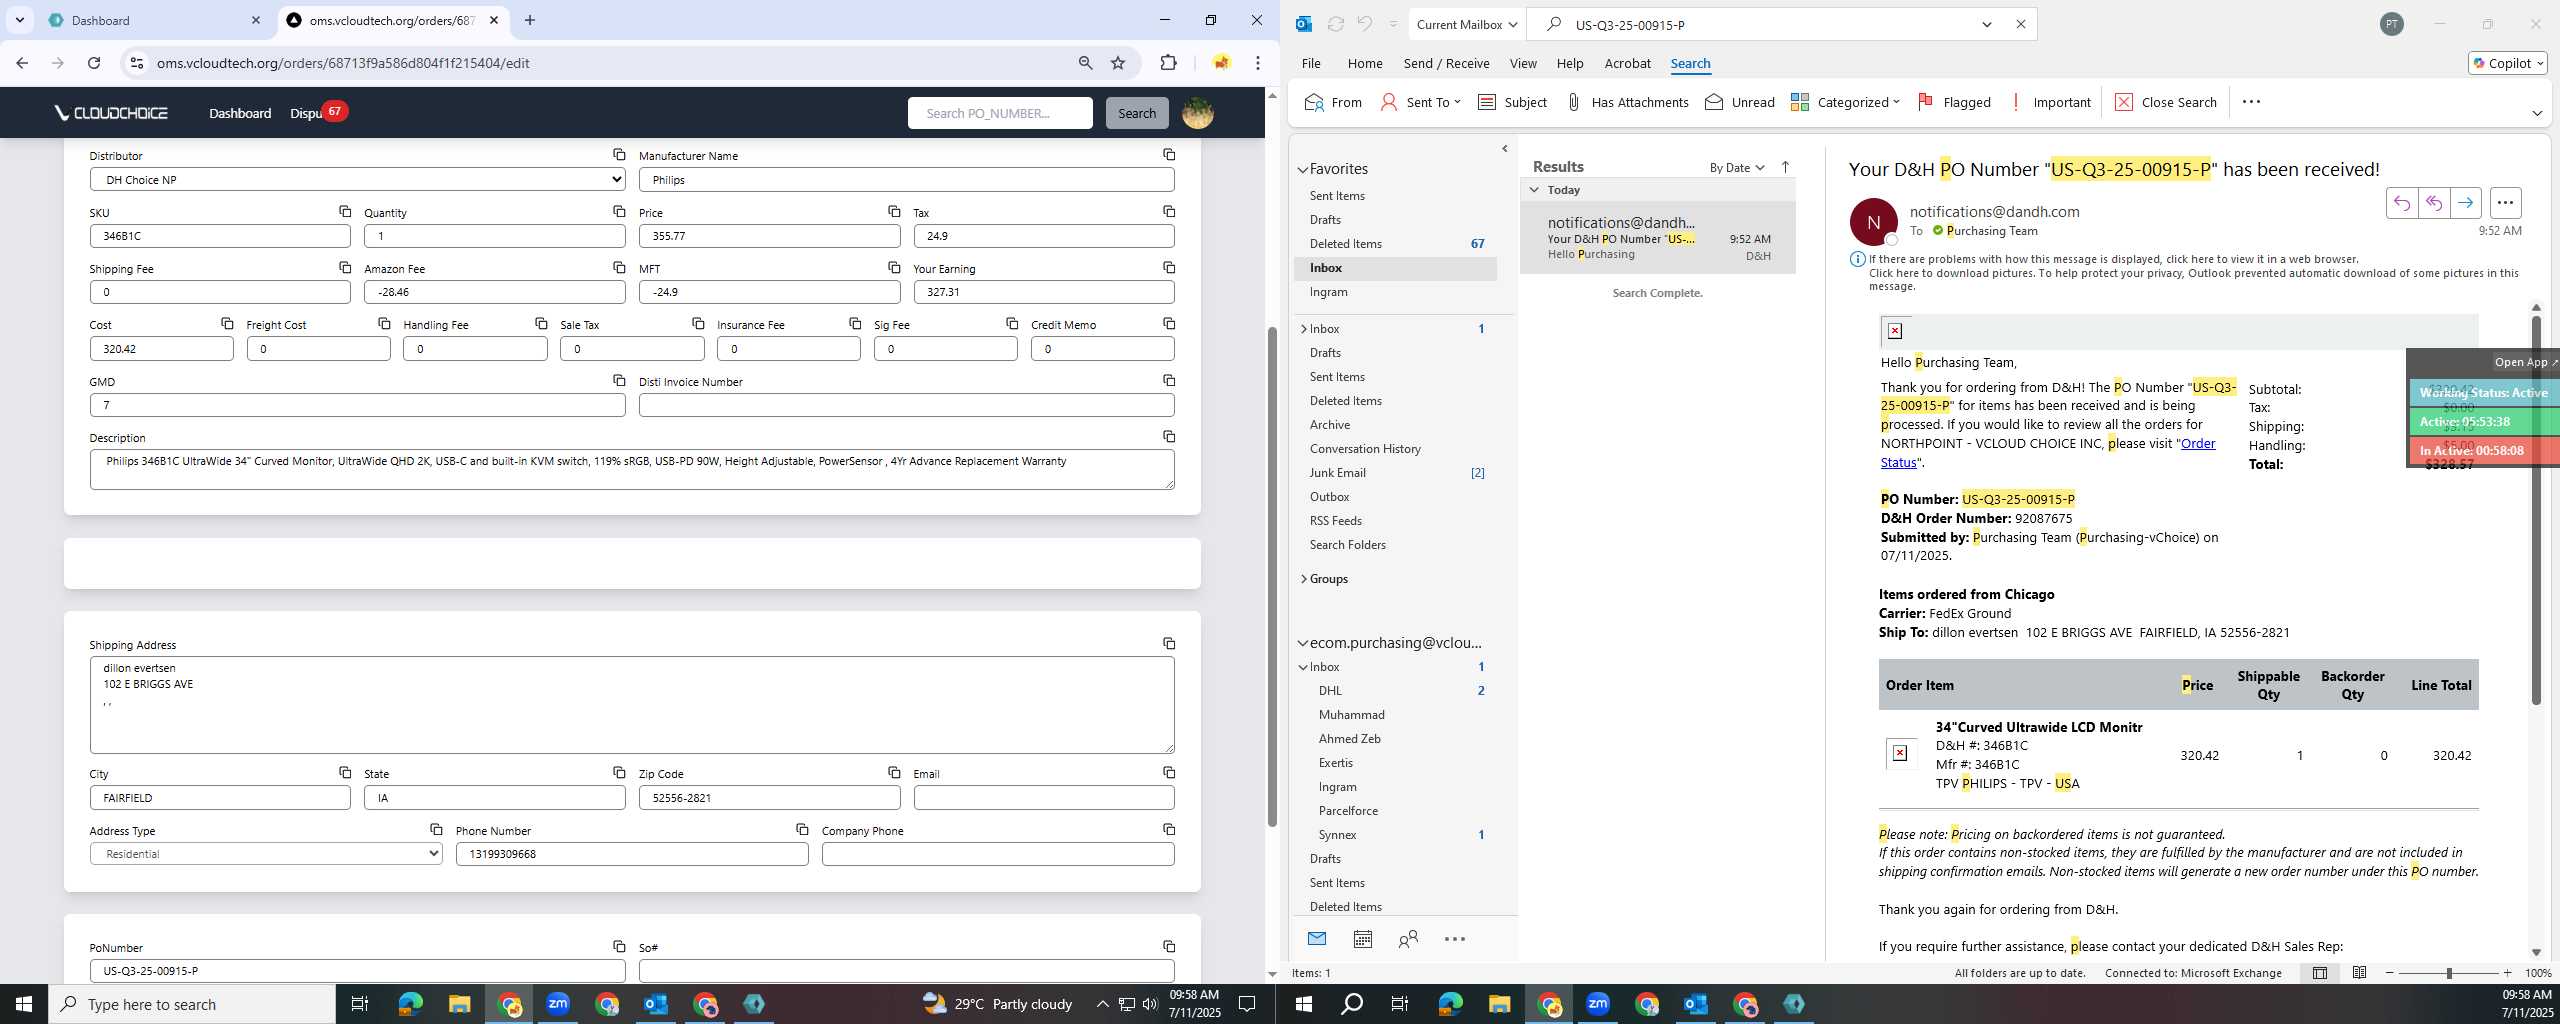Screen dimensions: 2560x1024
Task: Open Categorized filter dropdown
Action: point(1845,102)
